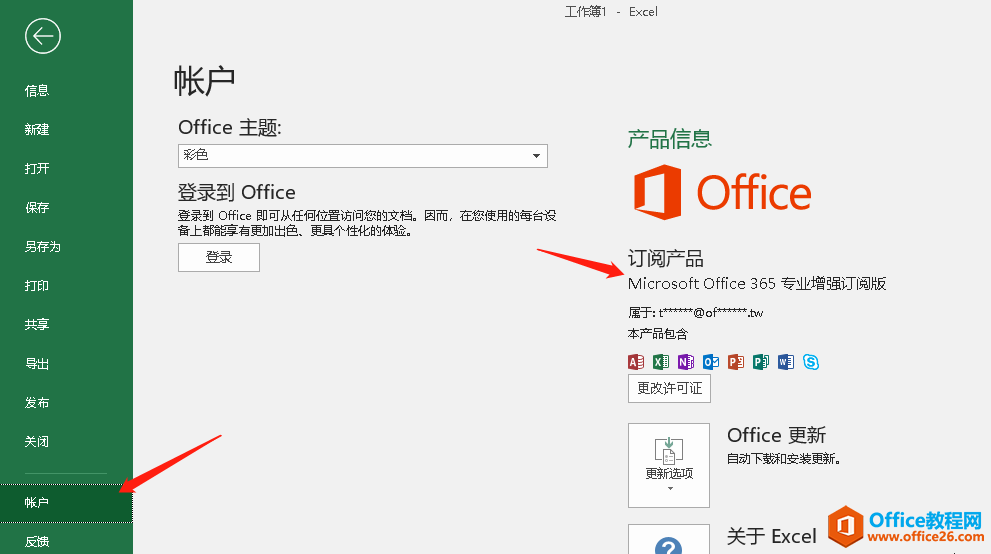Click the 自动下载和安装更新 text
The image size is (991, 554).
coord(784,459)
